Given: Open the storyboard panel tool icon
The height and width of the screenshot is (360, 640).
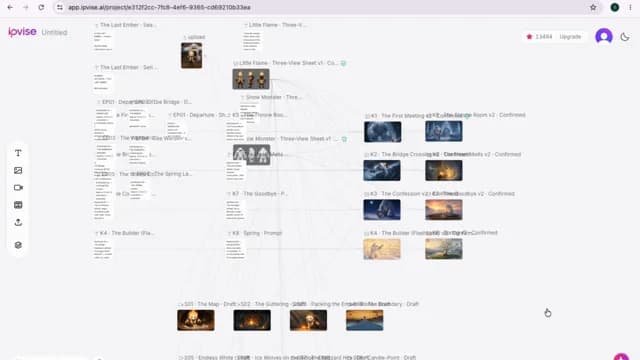Looking at the screenshot, I should [18, 205].
